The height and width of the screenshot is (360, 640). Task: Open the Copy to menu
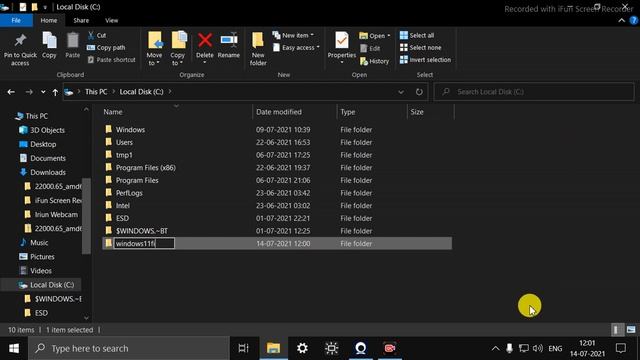tap(178, 49)
